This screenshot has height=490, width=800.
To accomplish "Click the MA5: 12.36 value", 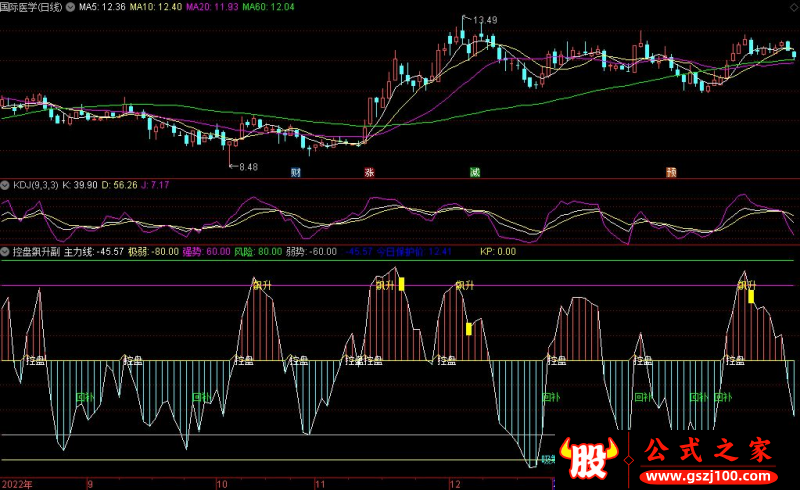I will [102, 7].
